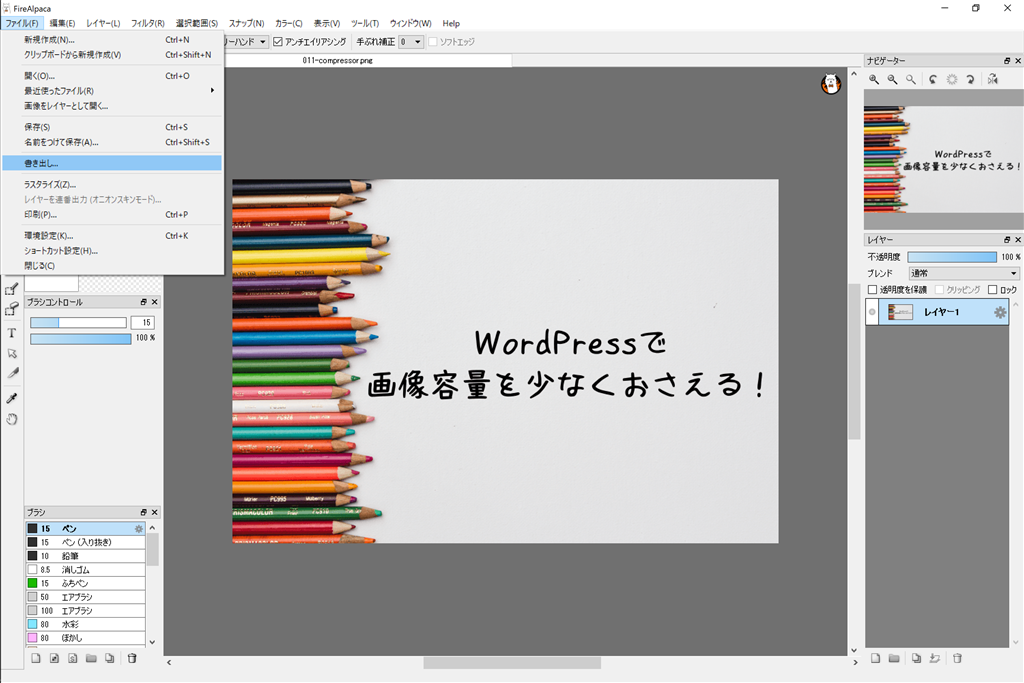This screenshot has width=1024, height=683.
Task: Click the brush size value field
Action: point(143,323)
